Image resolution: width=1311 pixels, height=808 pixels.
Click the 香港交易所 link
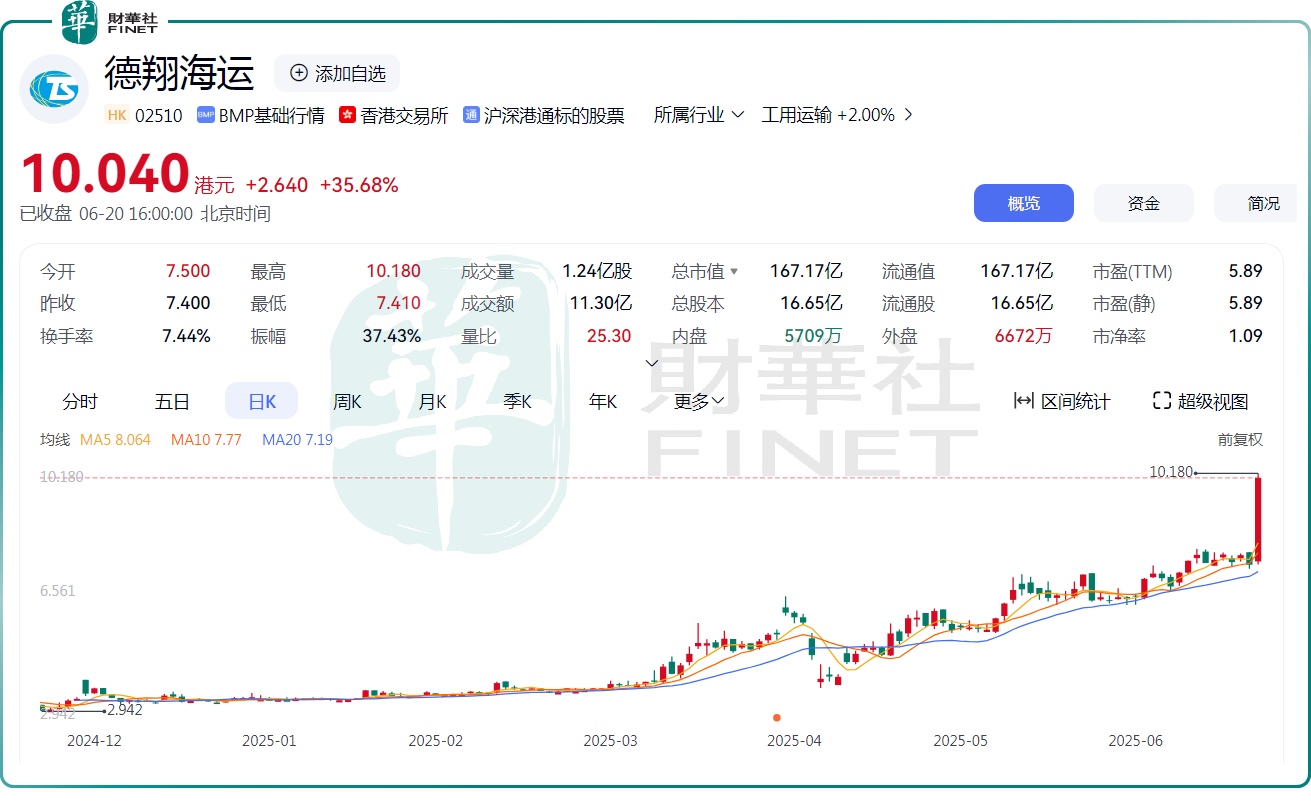click(x=404, y=115)
